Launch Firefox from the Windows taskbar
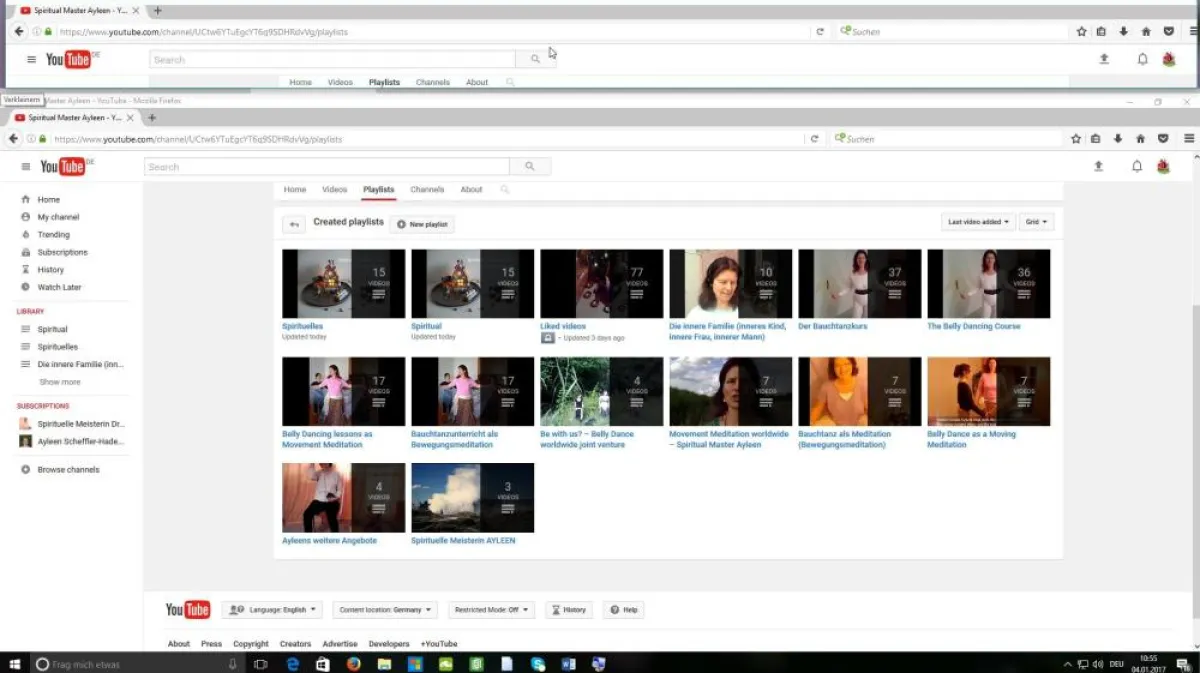Viewport: 1200px width, 673px height. (353, 664)
